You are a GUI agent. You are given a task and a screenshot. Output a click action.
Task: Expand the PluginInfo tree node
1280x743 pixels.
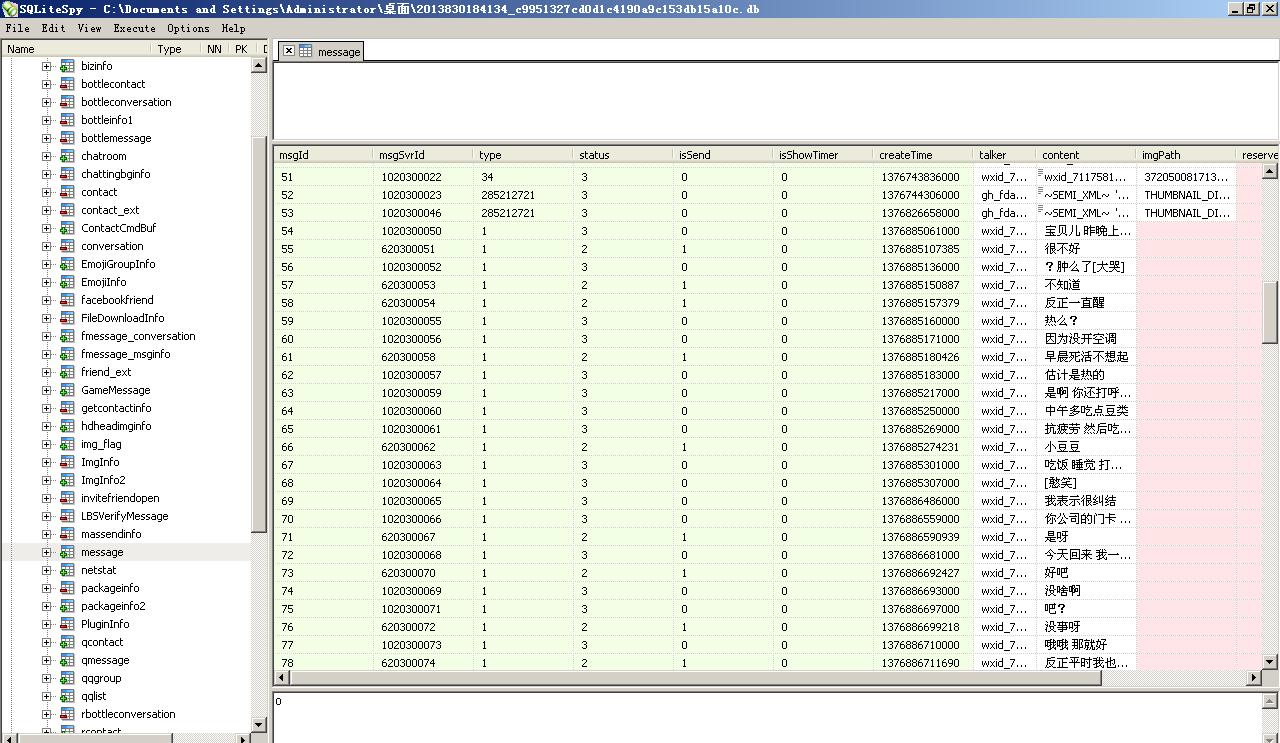pos(46,624)
